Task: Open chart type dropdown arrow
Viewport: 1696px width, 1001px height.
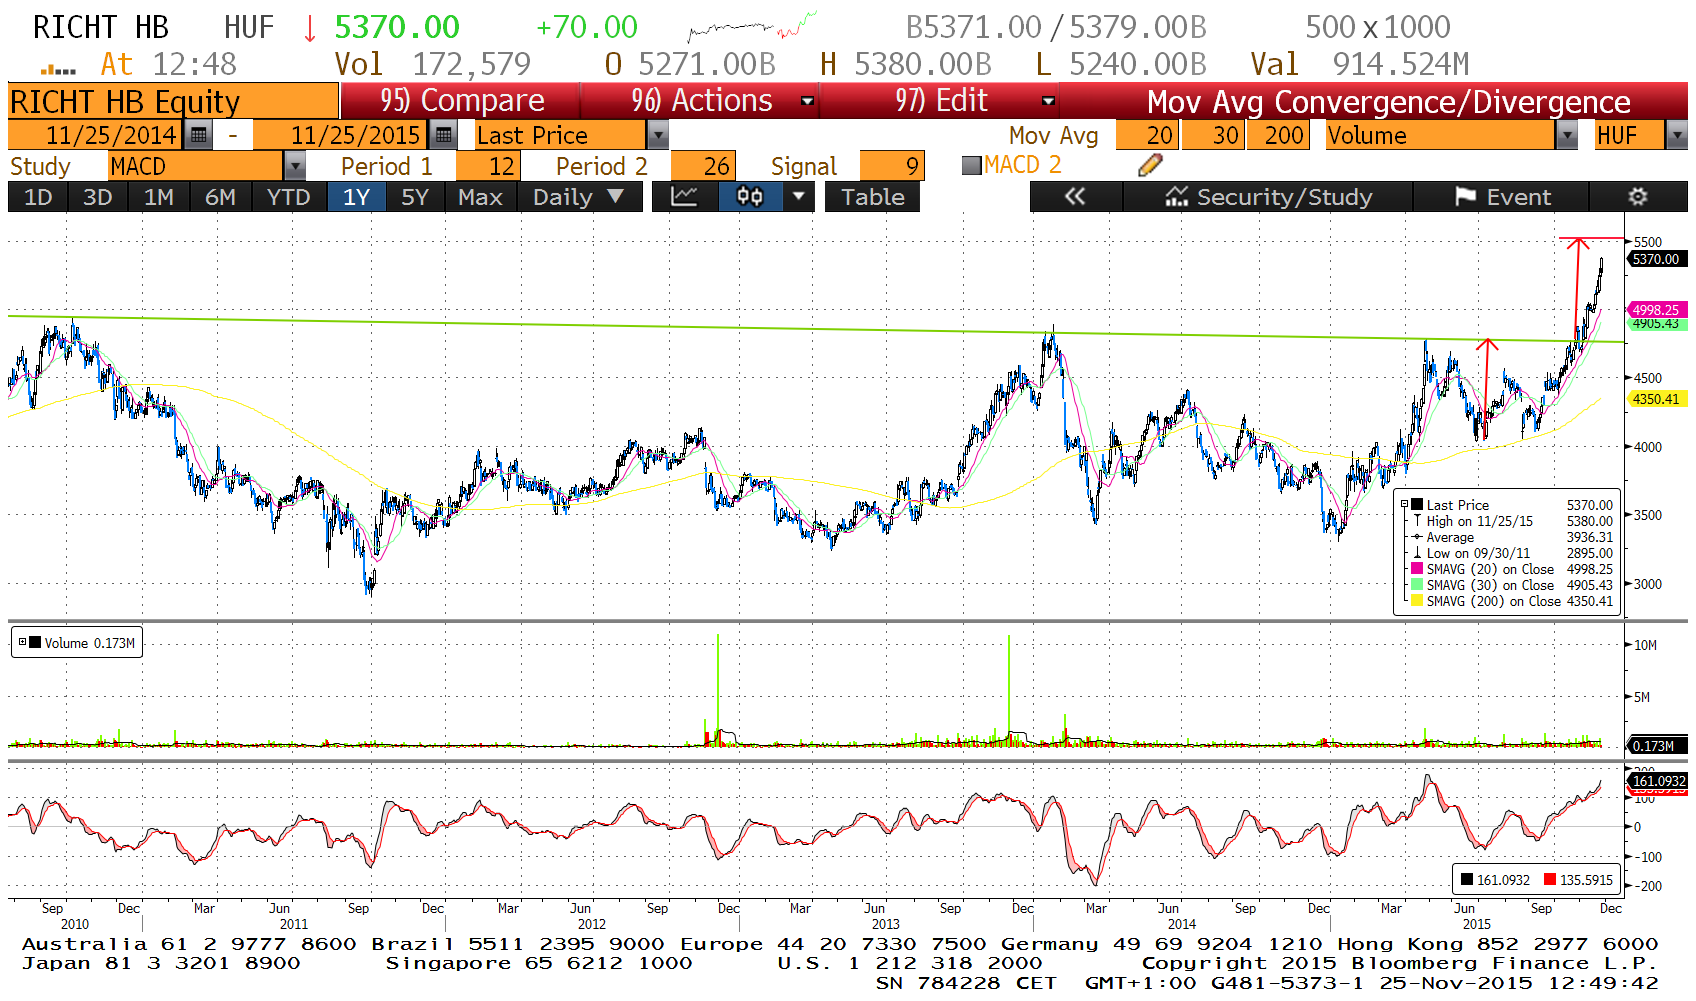Action: pos(797,197)
